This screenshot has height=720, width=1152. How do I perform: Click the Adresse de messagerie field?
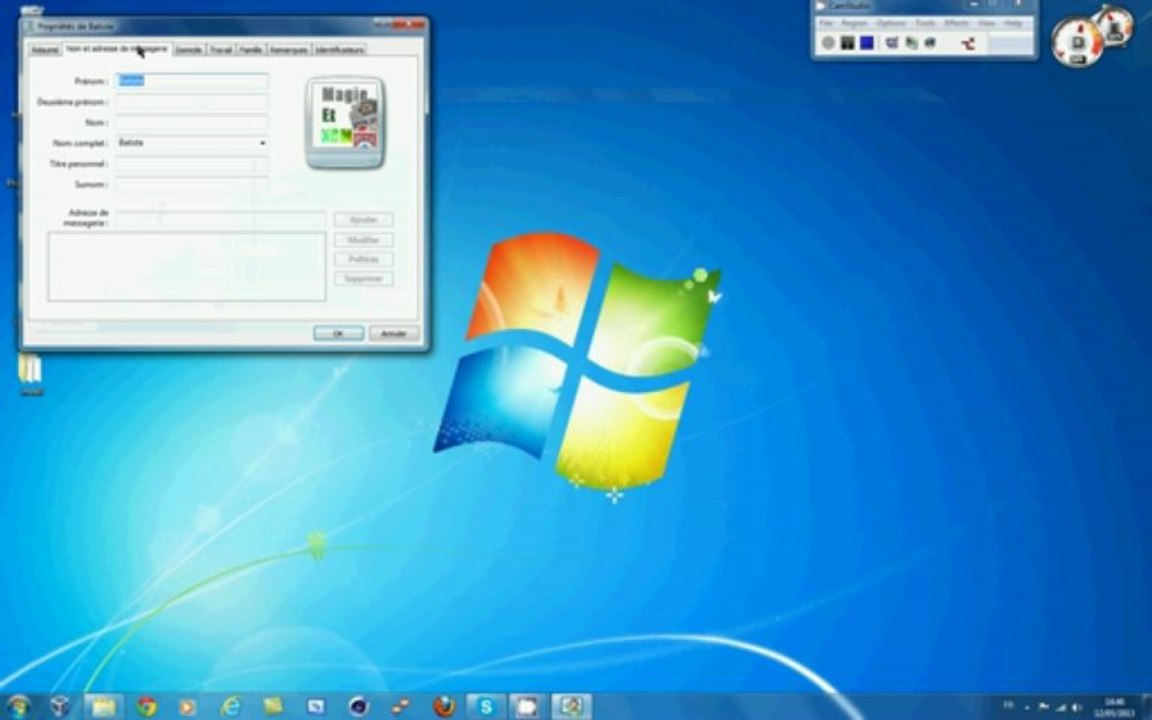220,218
